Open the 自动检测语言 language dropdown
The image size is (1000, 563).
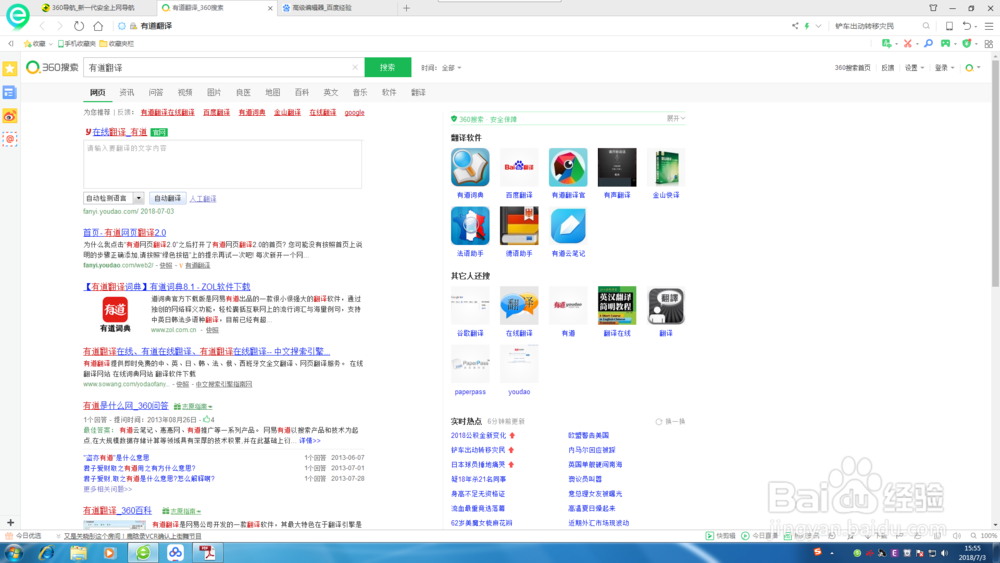point(114,198)
